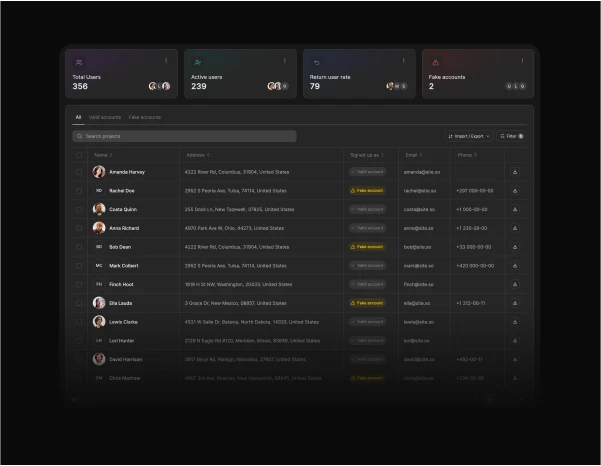The width and height of the screenshot is (601, 466).
Task: Switch to the All tab
Action: [78, 117]
